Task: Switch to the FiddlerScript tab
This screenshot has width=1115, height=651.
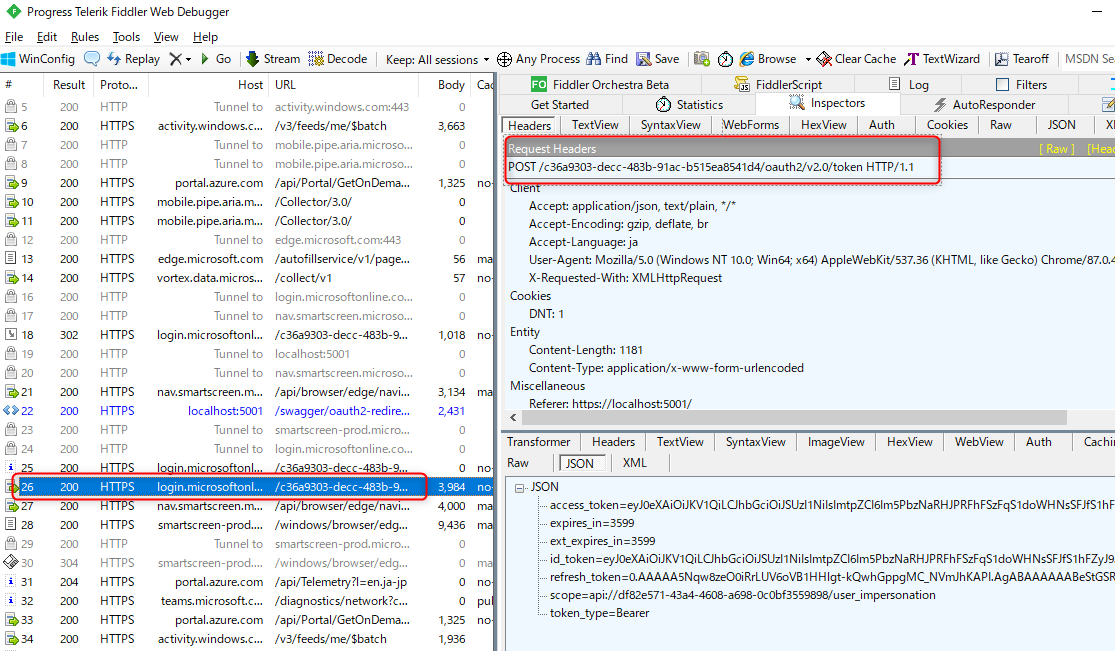Action: (779, 85)
